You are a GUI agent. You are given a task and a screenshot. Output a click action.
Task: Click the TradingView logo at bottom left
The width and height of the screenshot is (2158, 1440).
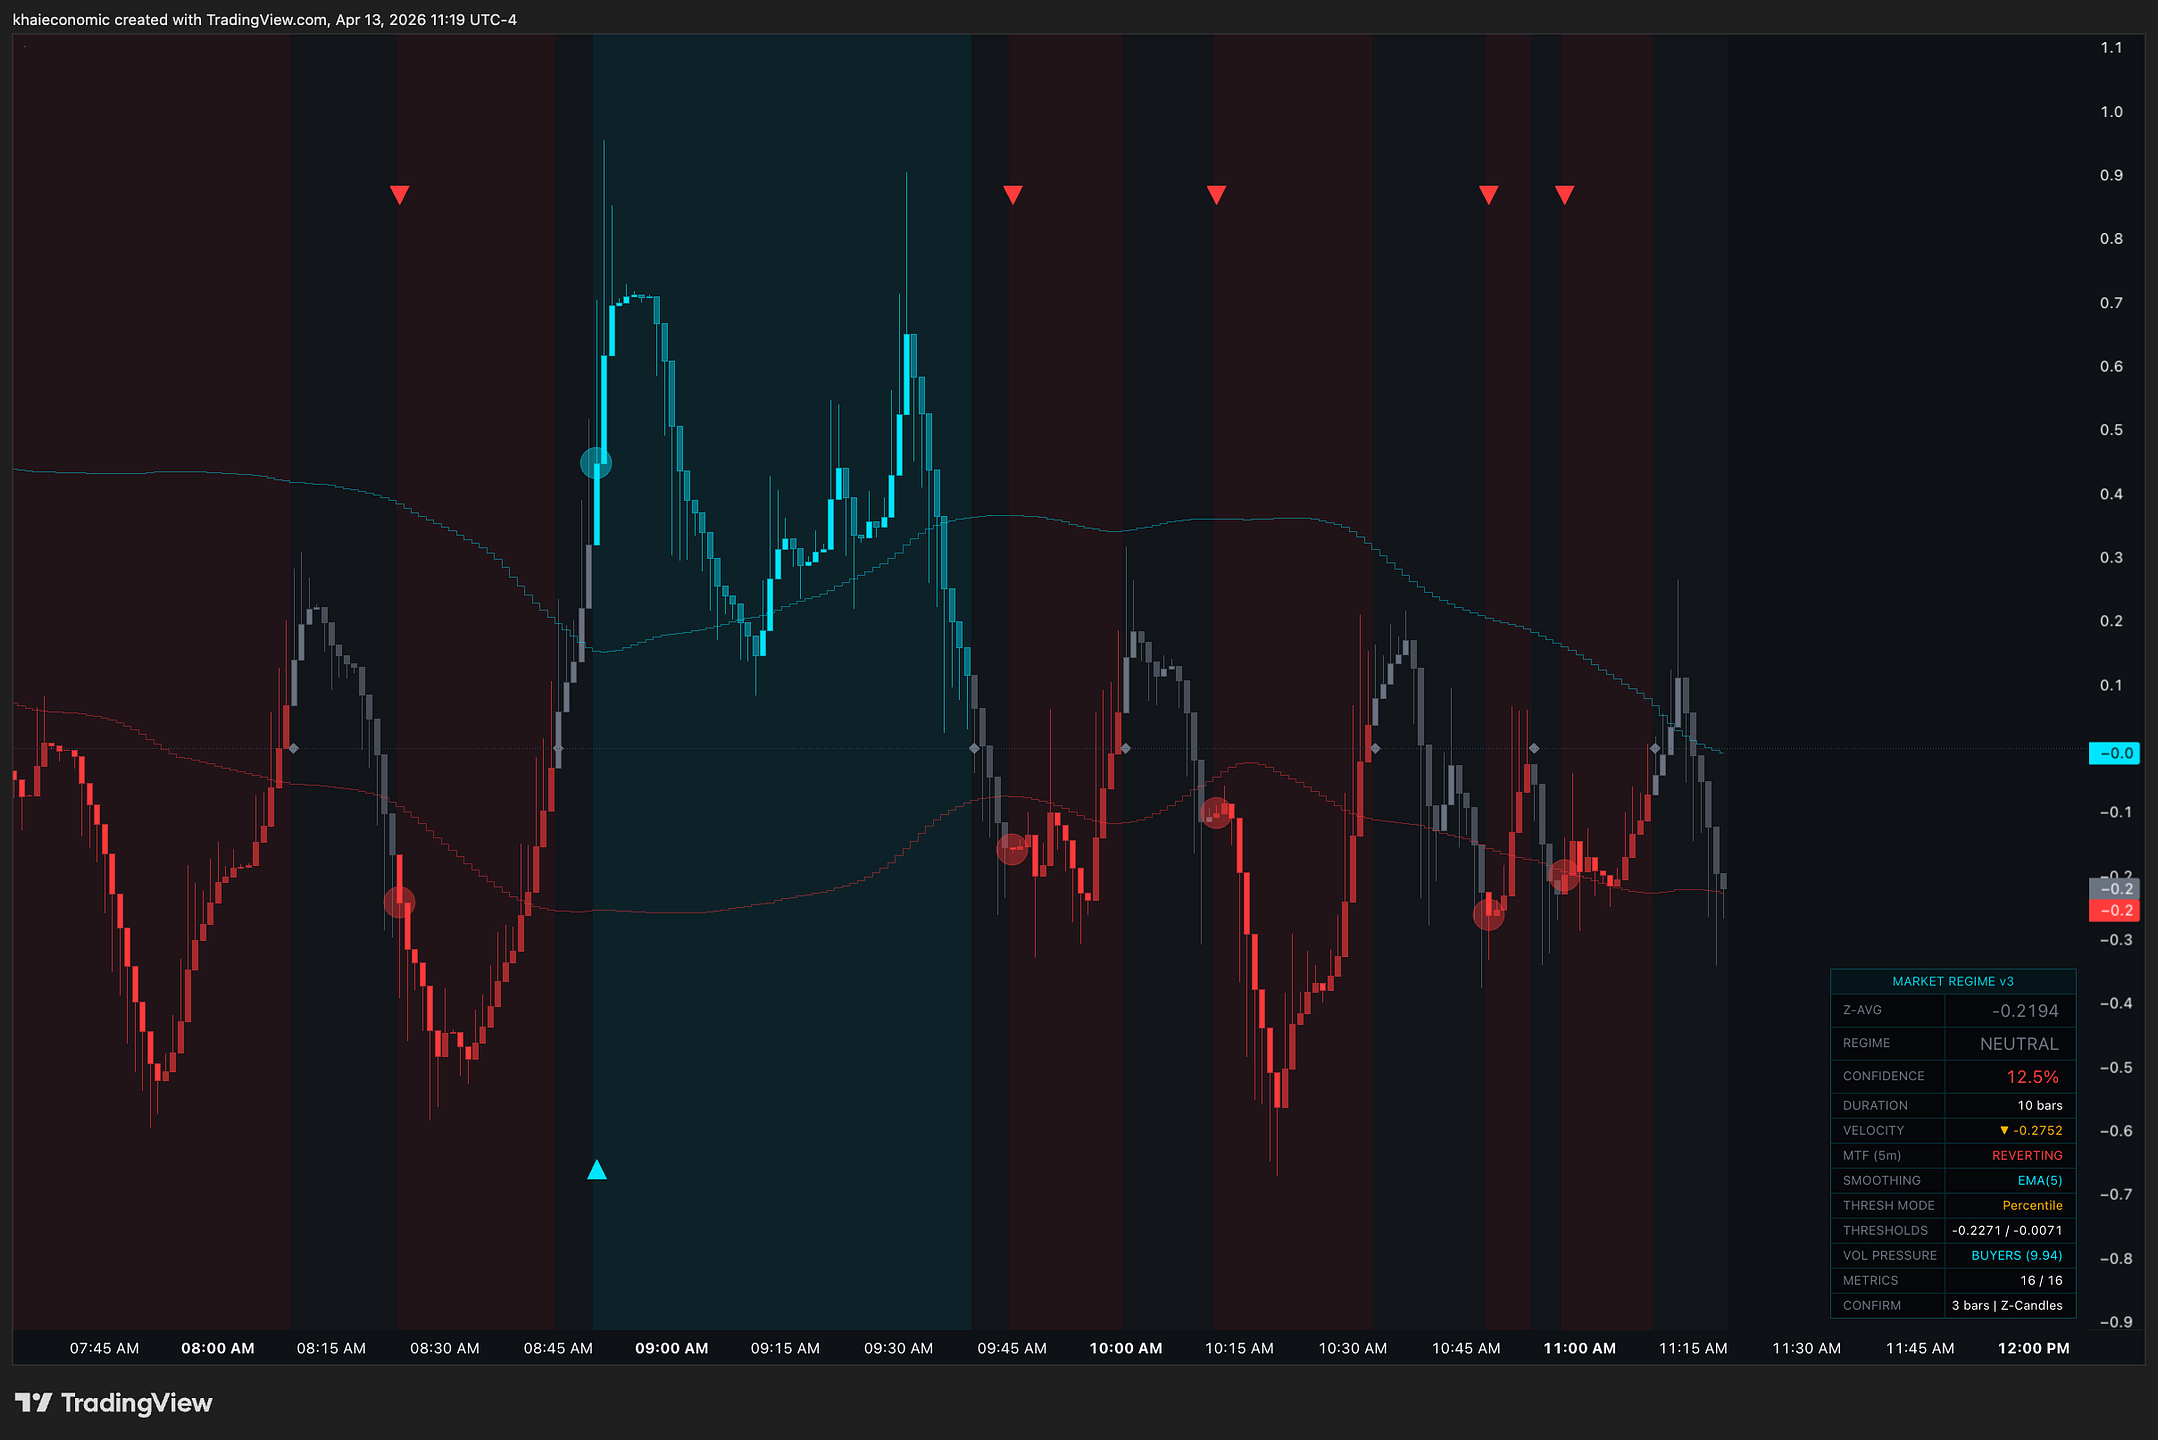[x=113, y=1403]
